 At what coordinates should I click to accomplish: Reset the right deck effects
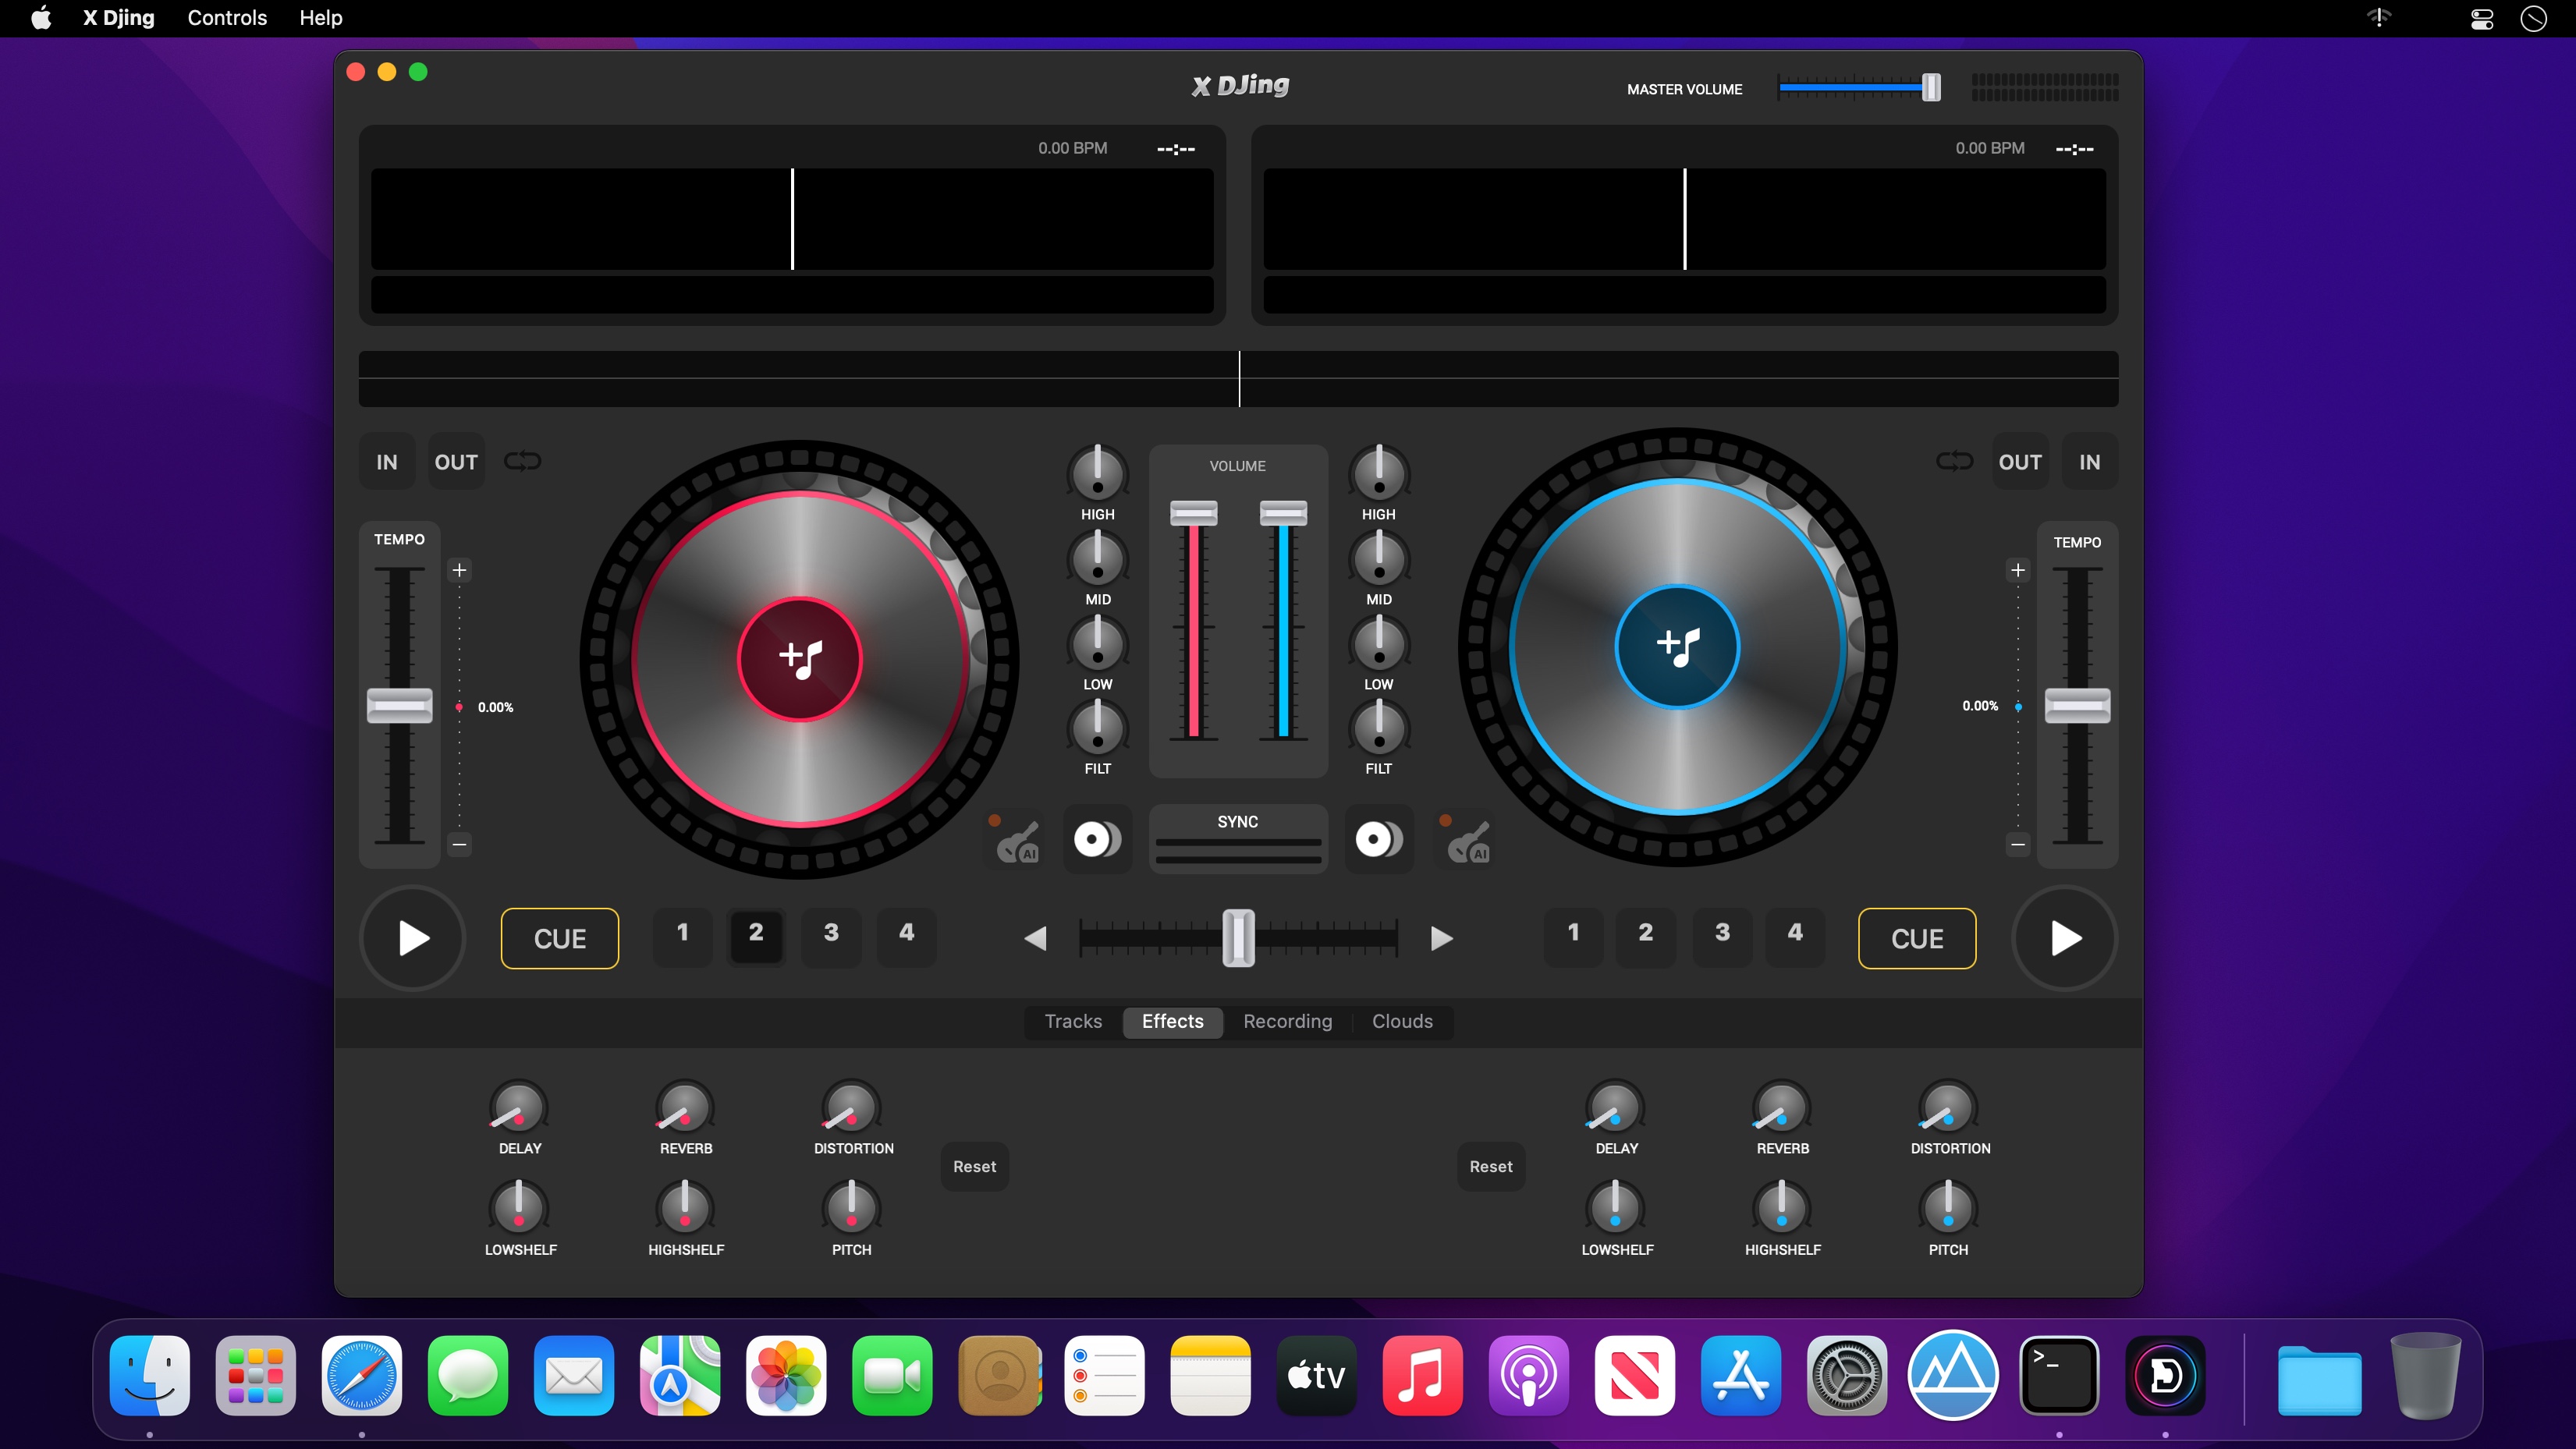1491,1166
